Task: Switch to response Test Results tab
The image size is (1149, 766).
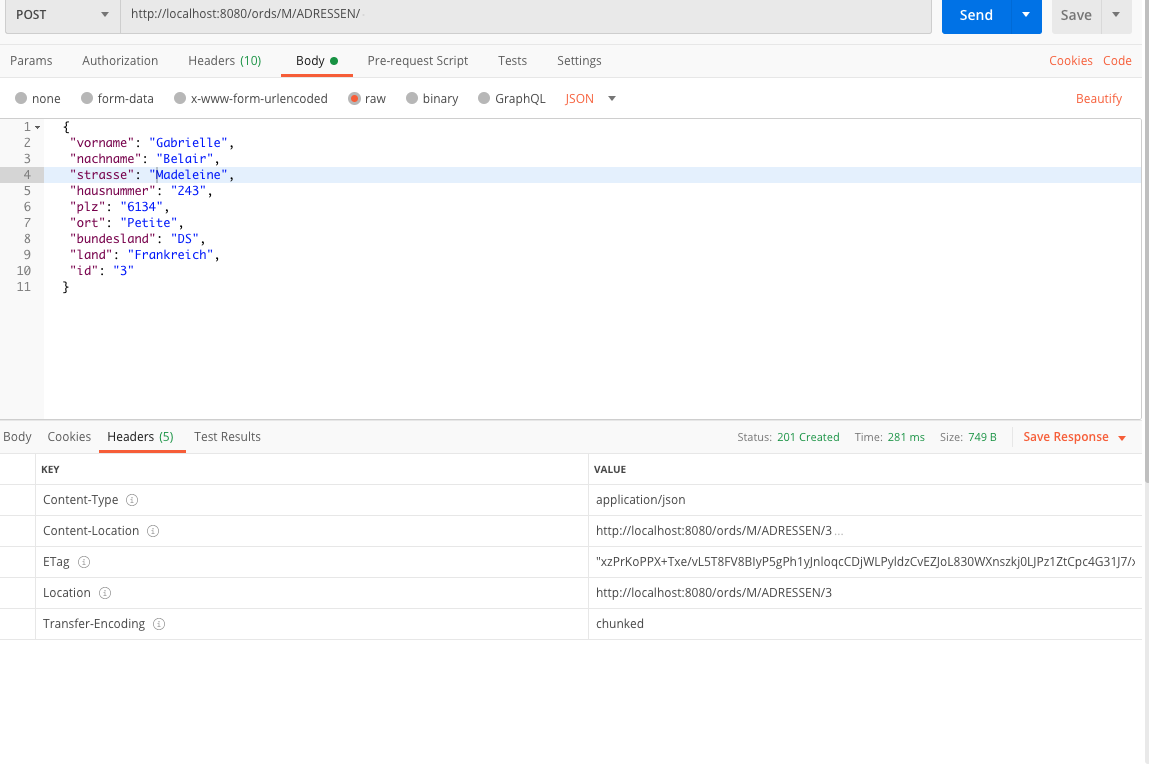Action: click(x=227, y=437)
